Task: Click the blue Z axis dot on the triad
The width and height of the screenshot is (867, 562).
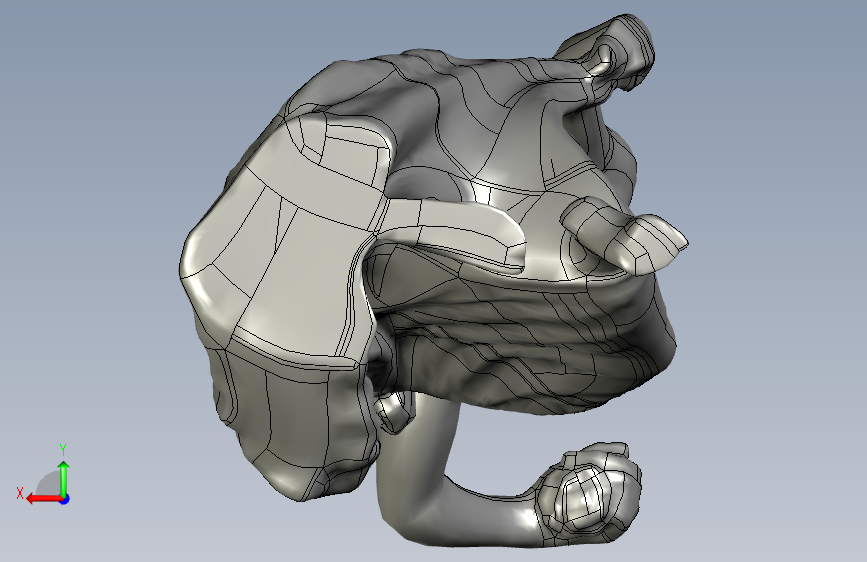Action: pyautogui.click(x=65, y=499)
